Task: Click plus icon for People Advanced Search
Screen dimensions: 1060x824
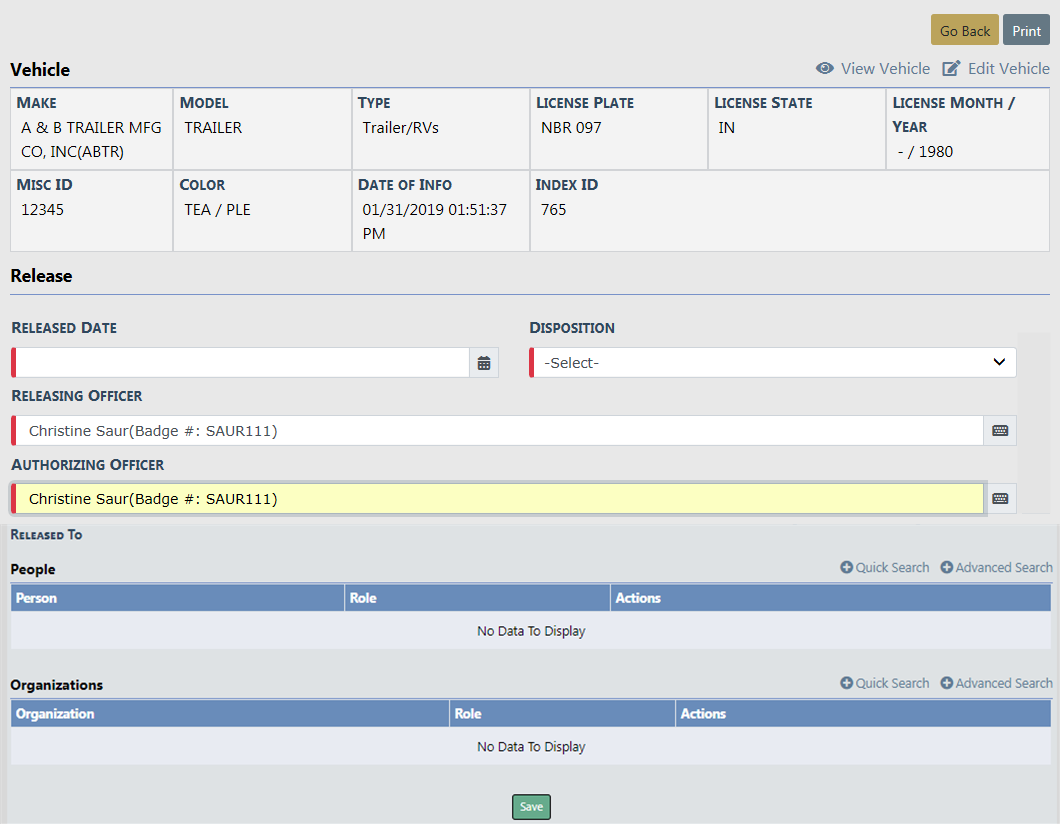Action: (947, 568)
